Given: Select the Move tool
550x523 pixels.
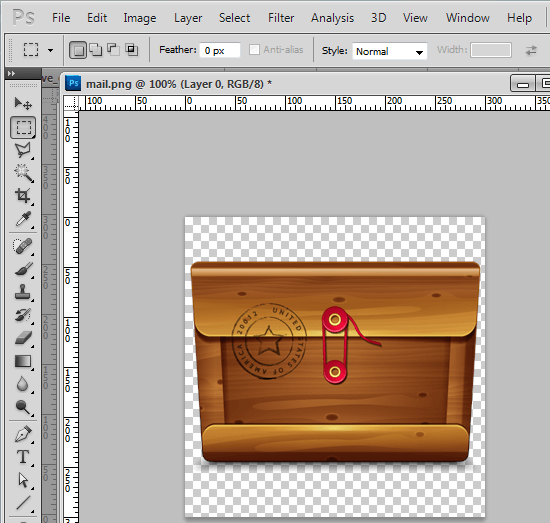Looking at the screenshot, I should [x=23, y=104].
